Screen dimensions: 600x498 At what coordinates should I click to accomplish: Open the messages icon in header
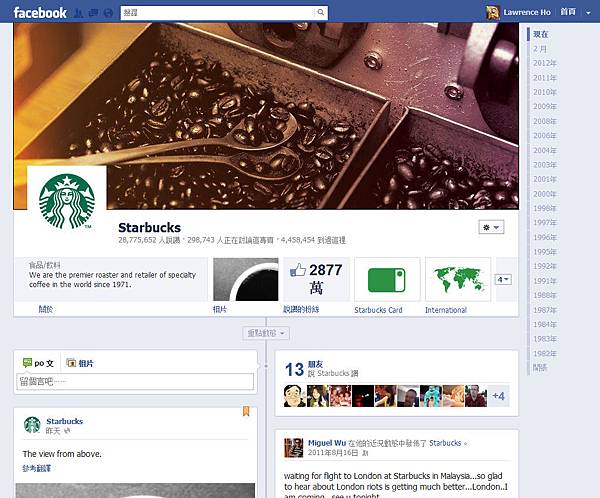[93, 13]
